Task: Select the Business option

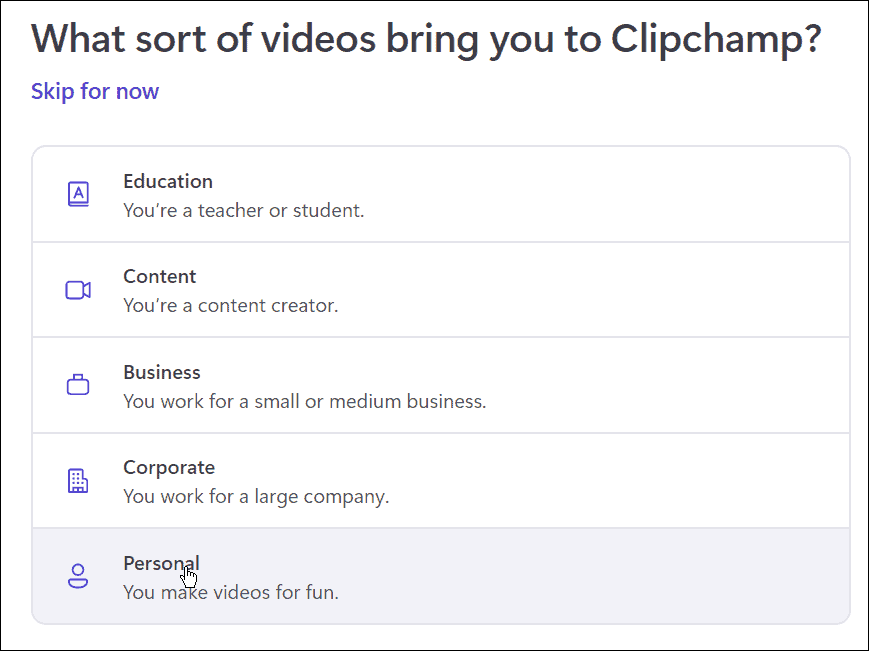Action: [440, 385]
